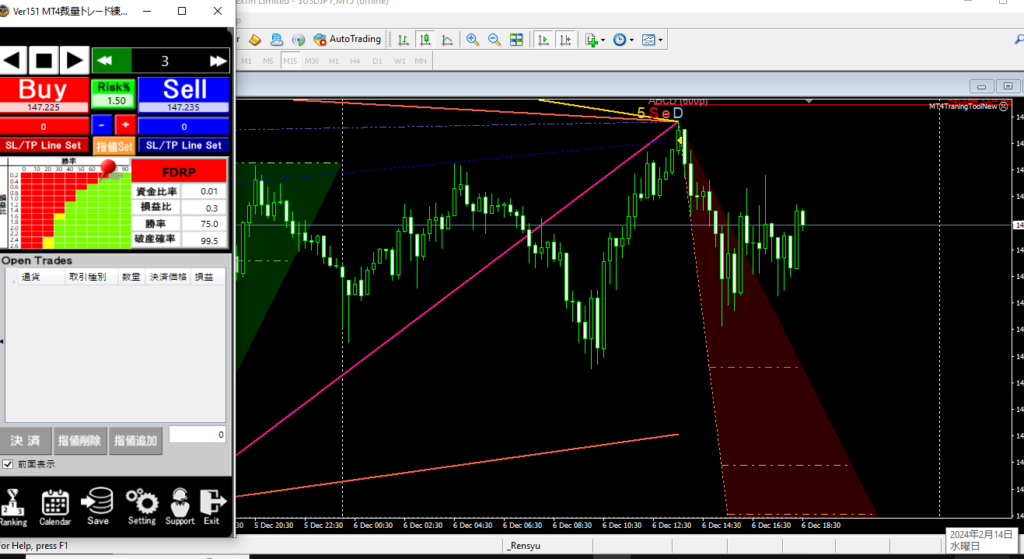Click the Save database icon
This screenshot has width=1024, height=559.
point(97,507)
